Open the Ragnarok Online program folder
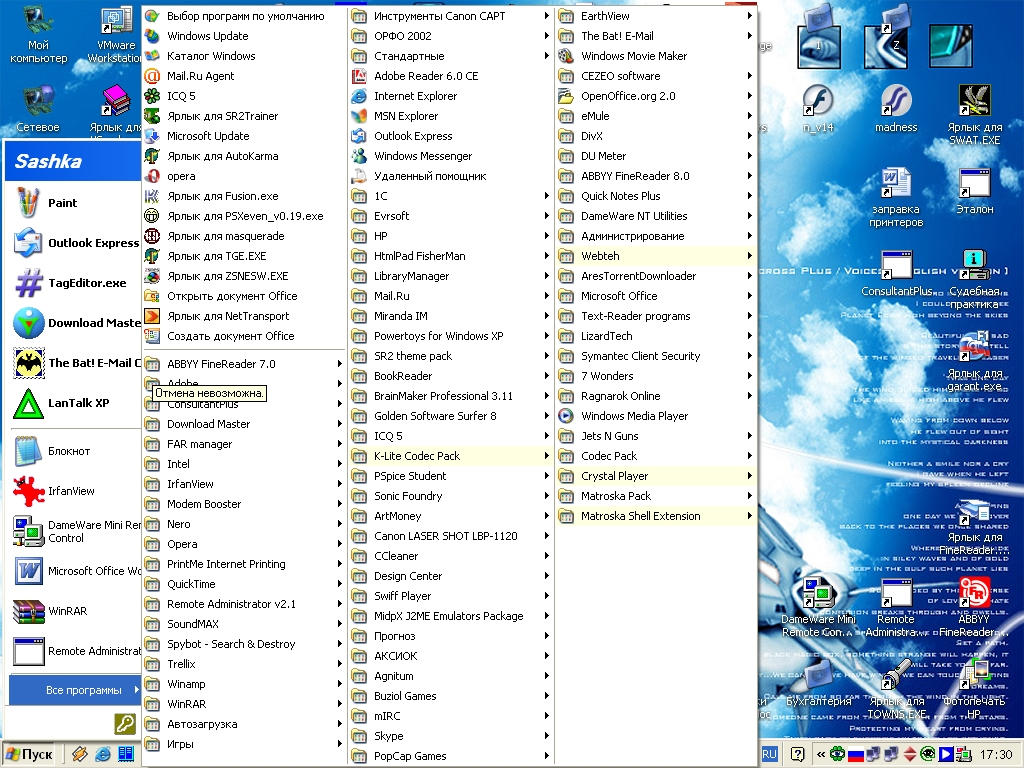 tap(656, 396)
